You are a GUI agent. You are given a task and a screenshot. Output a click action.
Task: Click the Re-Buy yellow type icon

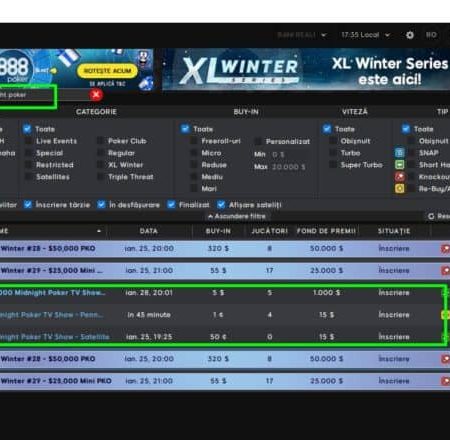[x=400, y=189]
